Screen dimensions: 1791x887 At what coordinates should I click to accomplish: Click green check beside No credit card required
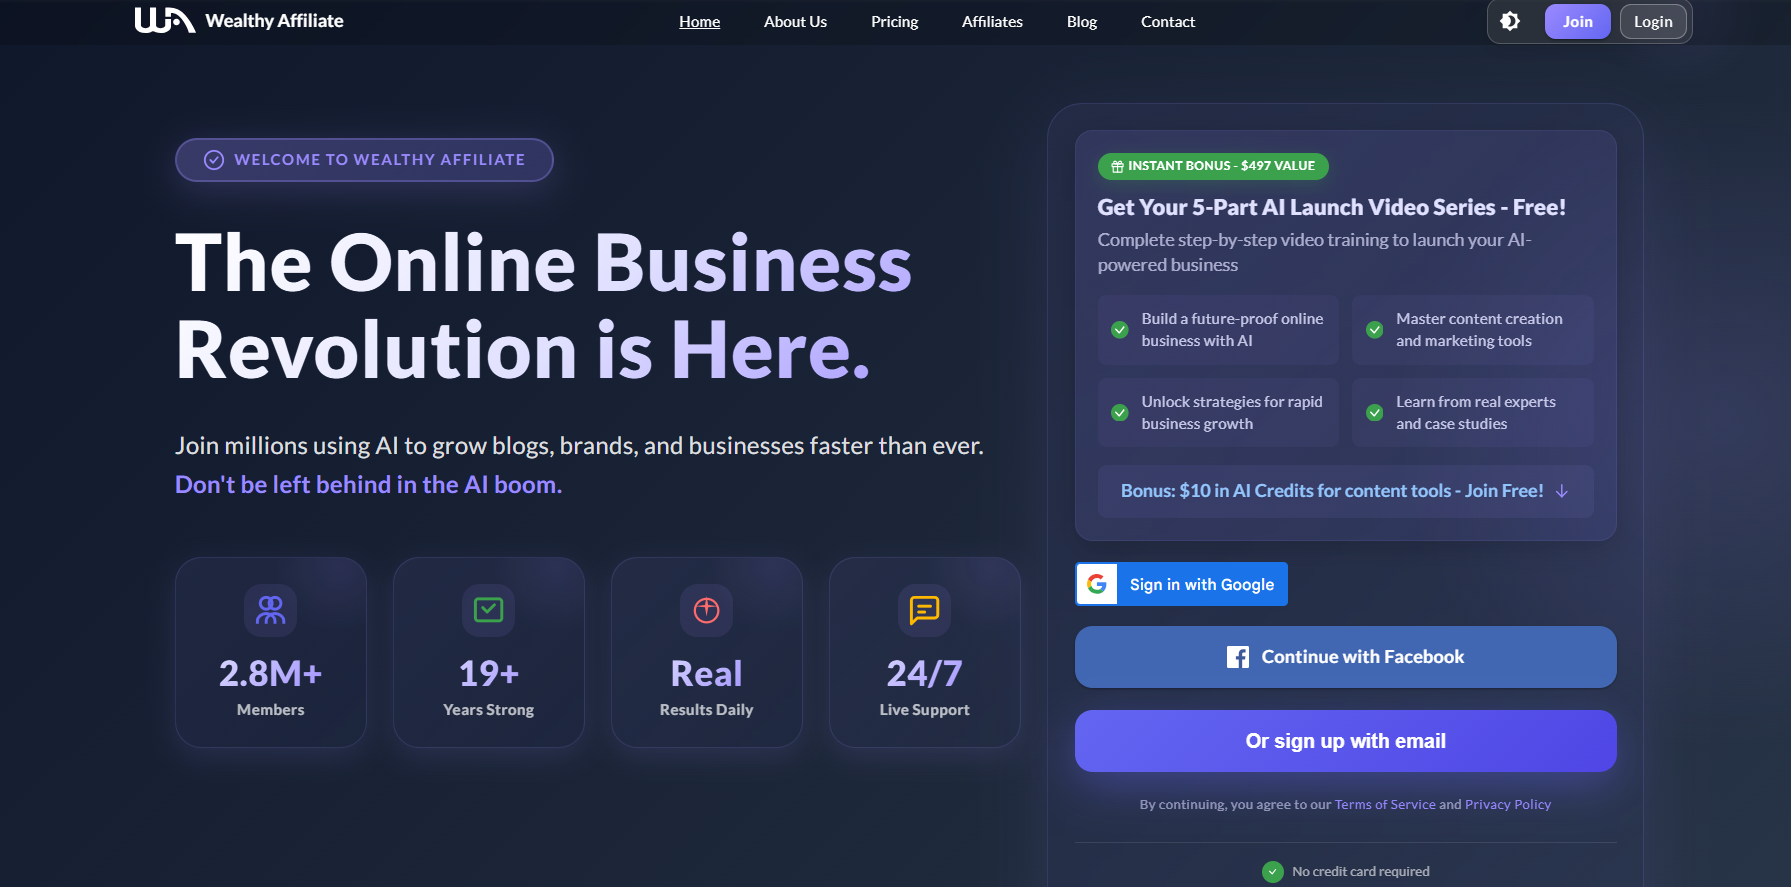coord(1273,872)
